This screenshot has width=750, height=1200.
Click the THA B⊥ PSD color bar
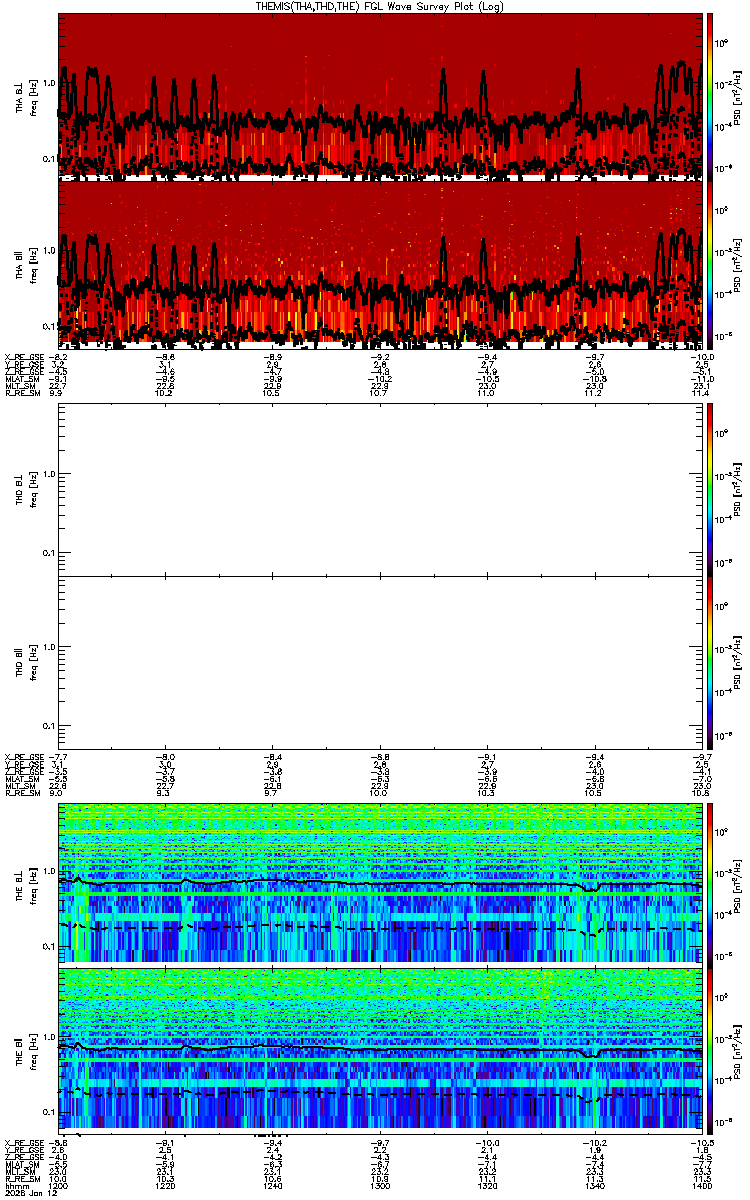click(x=711, y=96)
